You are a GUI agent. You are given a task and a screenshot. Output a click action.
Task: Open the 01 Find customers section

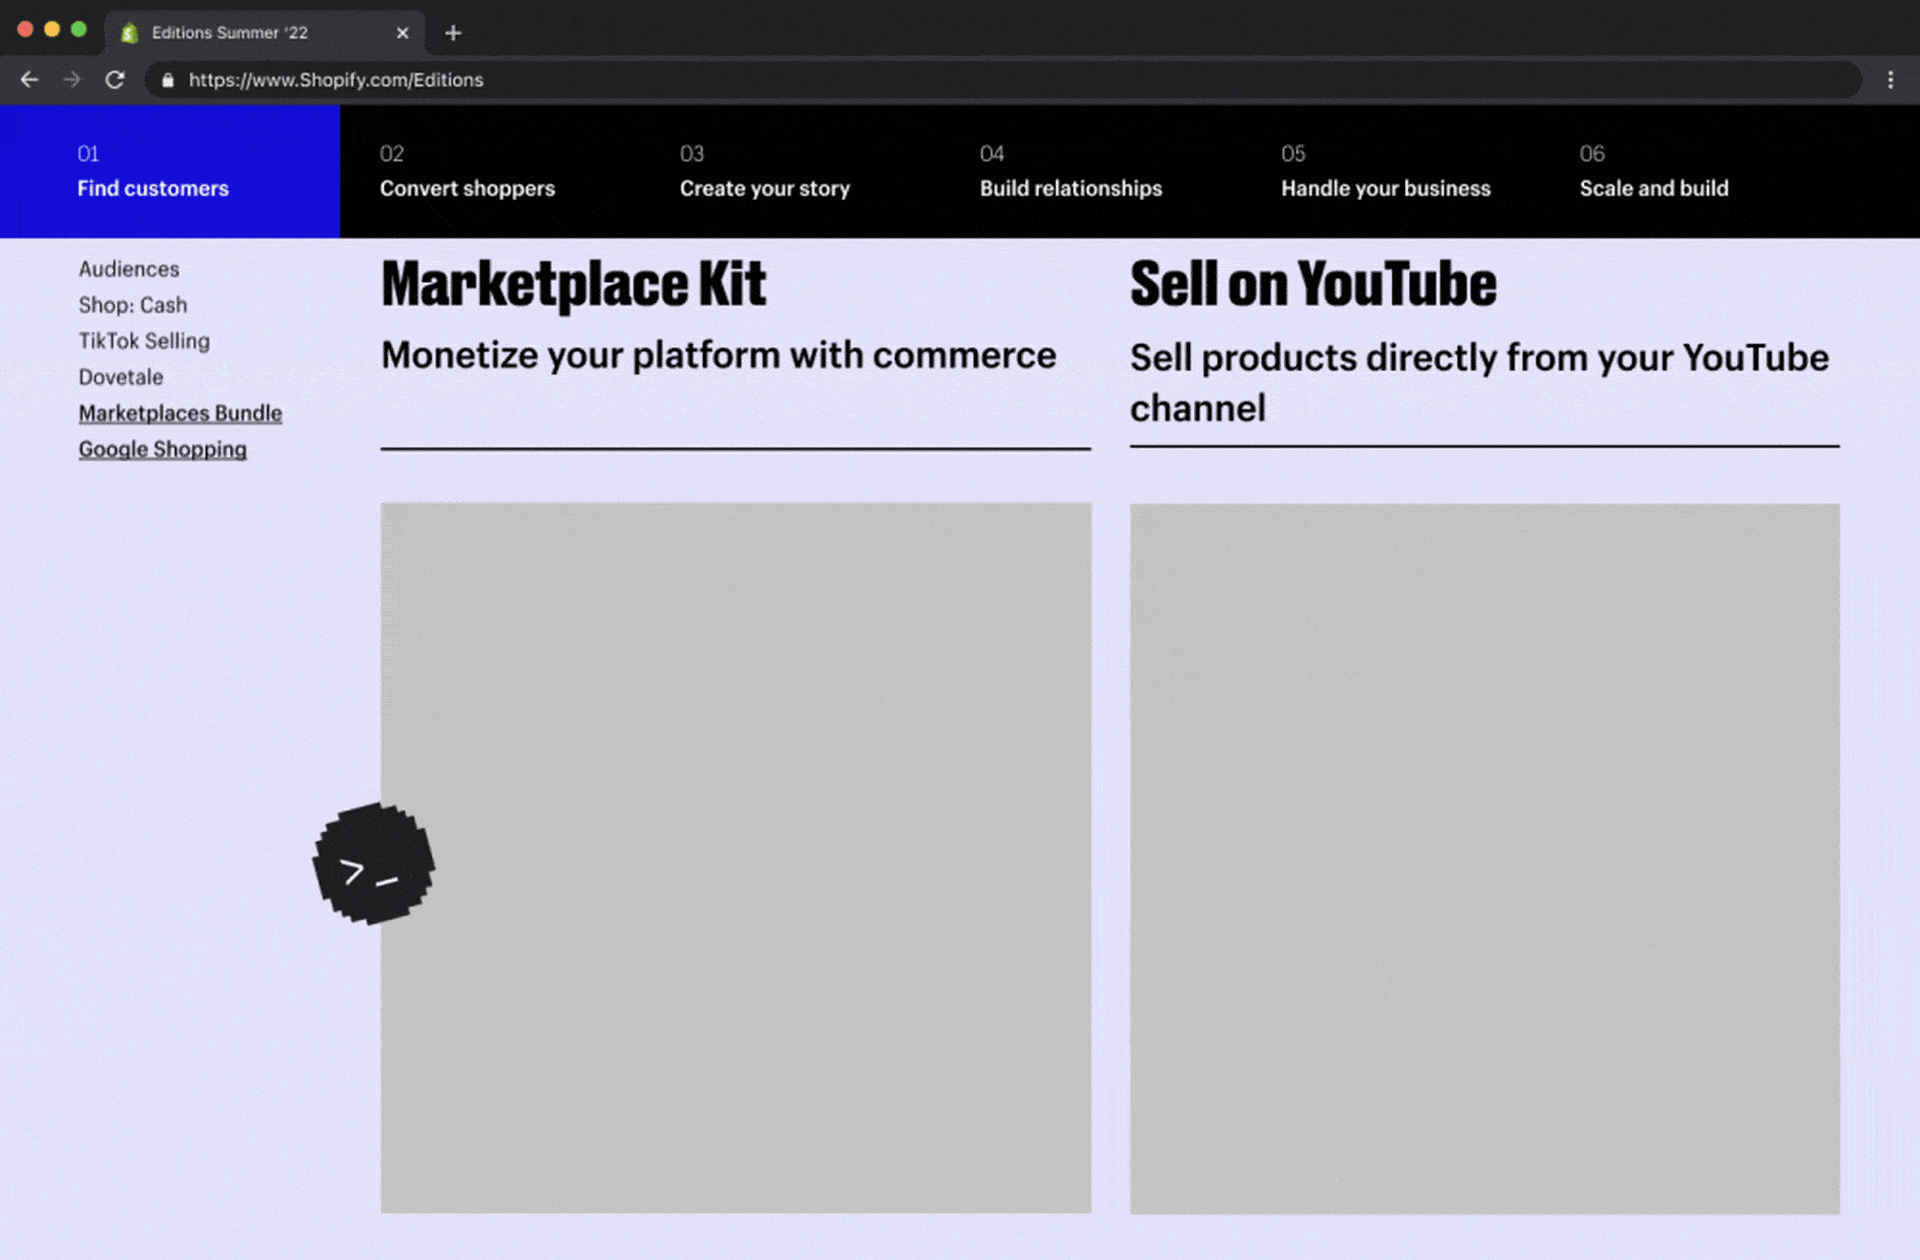tap(170, 171)
